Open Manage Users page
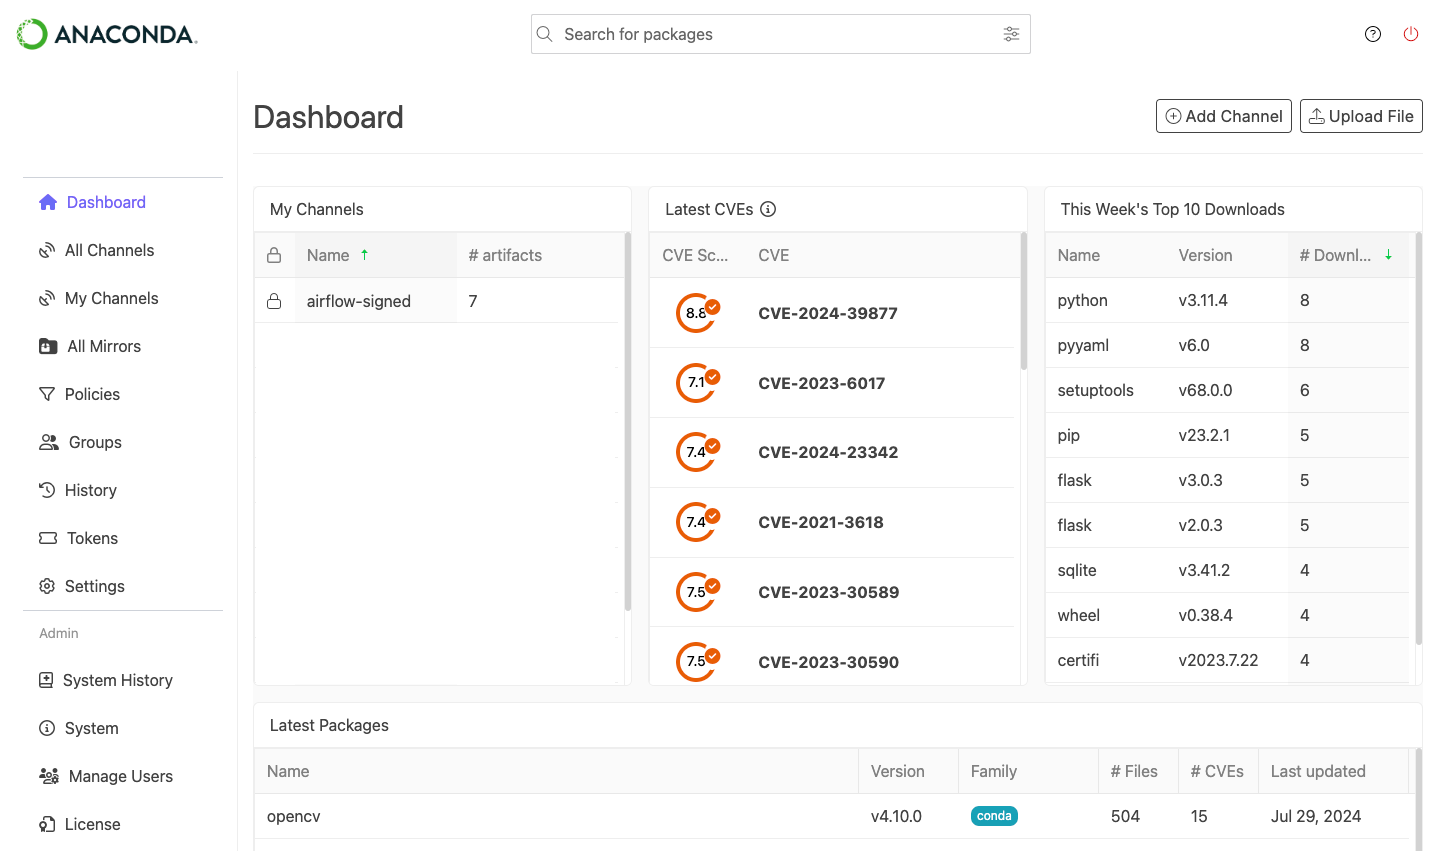The image size is (1433, 851). tap(105, 776)
